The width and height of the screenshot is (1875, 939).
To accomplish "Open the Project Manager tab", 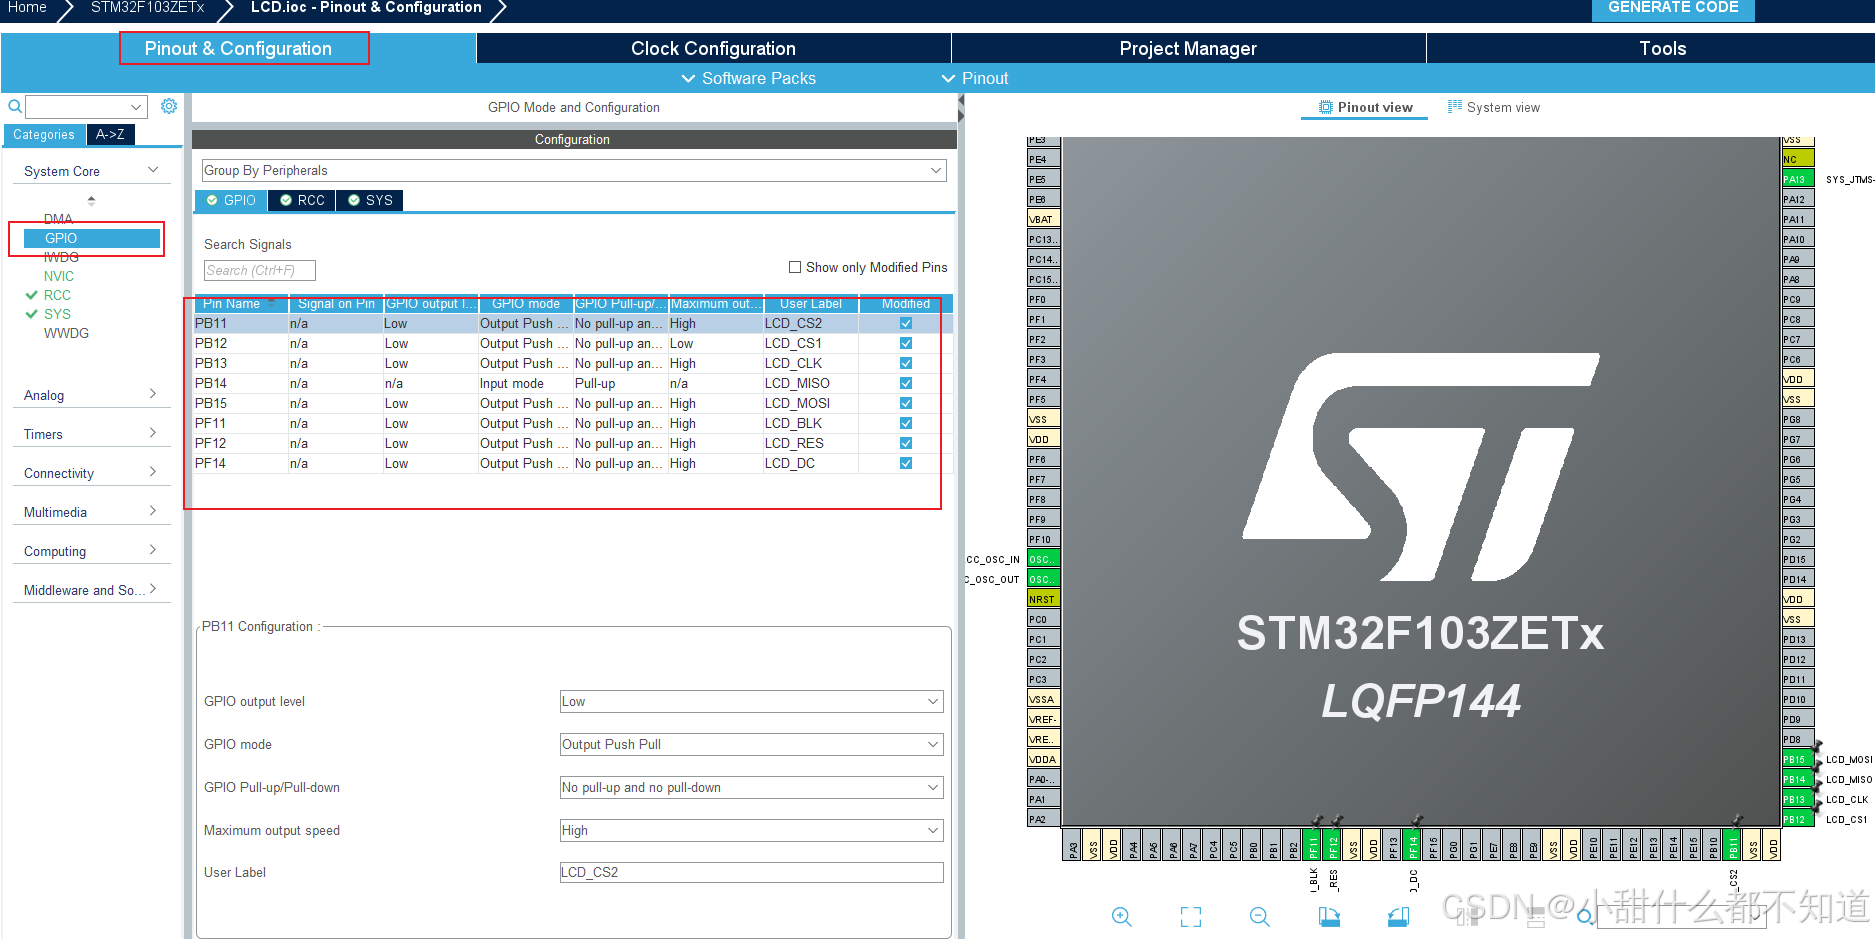I will point(1187,48).
